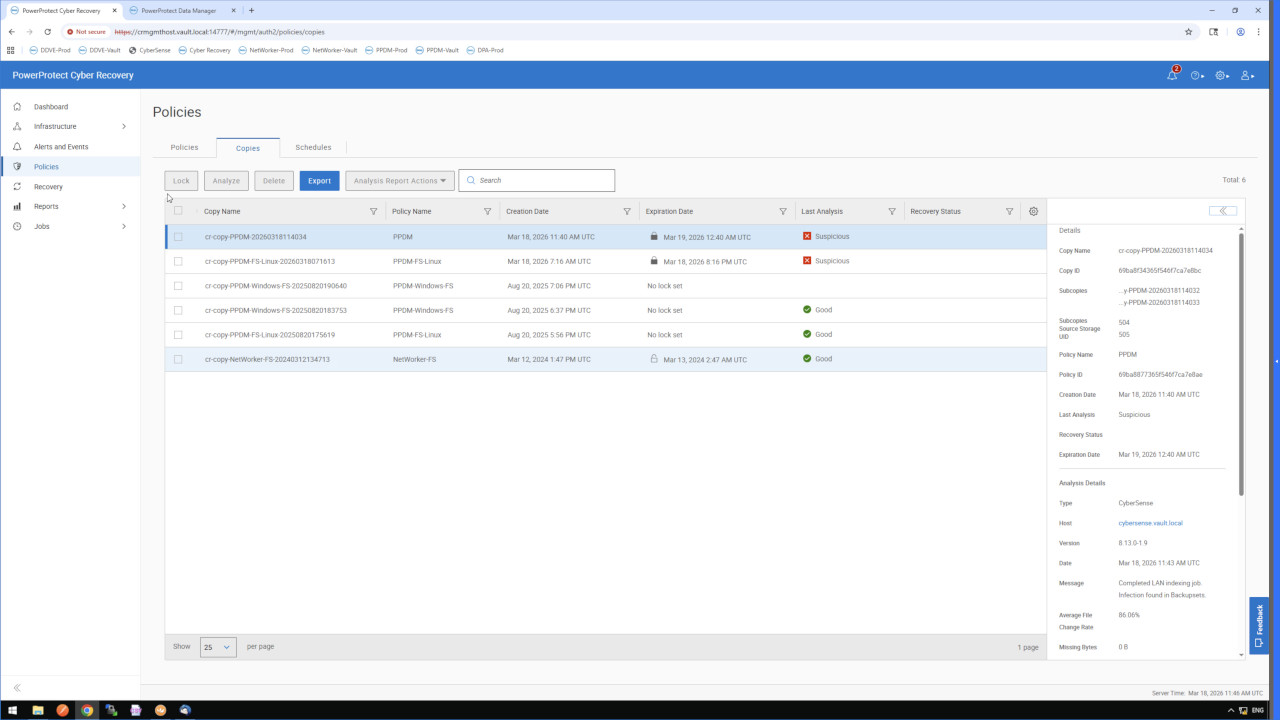Open the table column settings gear
1280x720 pixels.
[1034, 211]
